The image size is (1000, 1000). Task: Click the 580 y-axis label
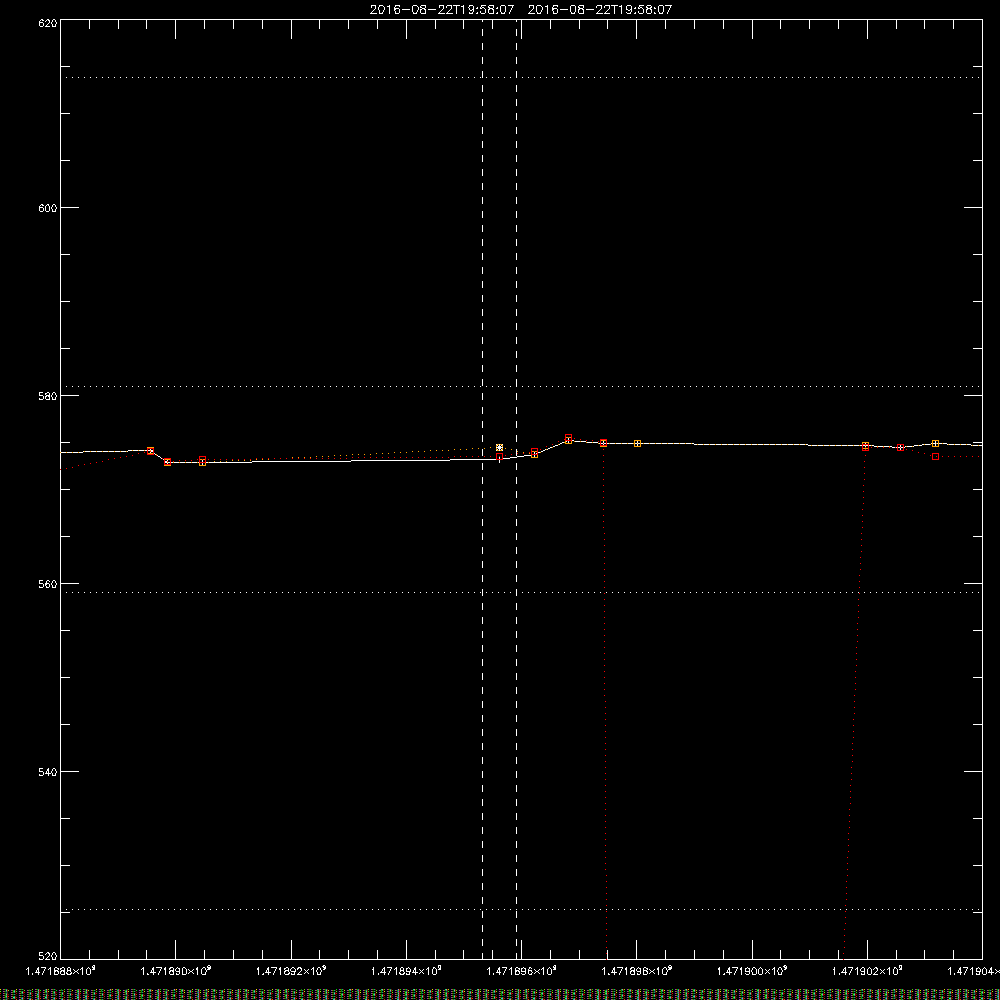point(48,396)
